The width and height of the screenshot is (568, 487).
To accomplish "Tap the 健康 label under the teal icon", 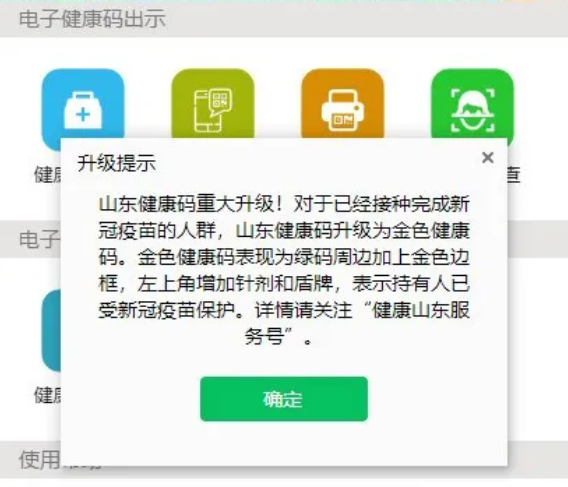I will coord(47,395).
